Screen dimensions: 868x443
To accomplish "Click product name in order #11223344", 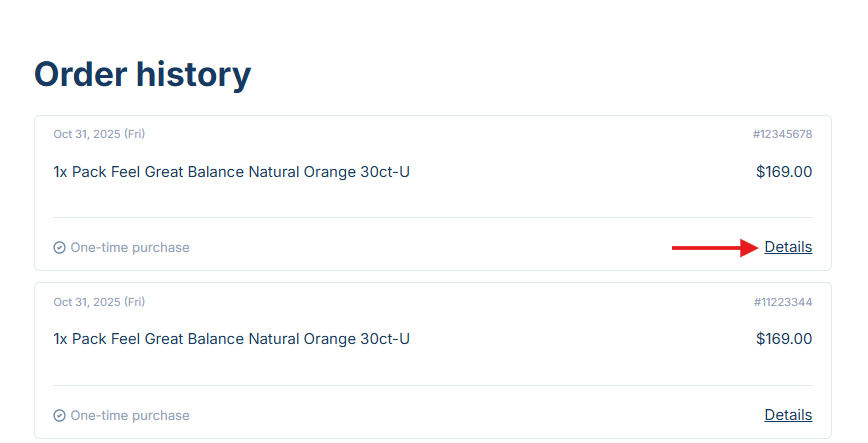I will pyautogui.click(x=240, y=339).
